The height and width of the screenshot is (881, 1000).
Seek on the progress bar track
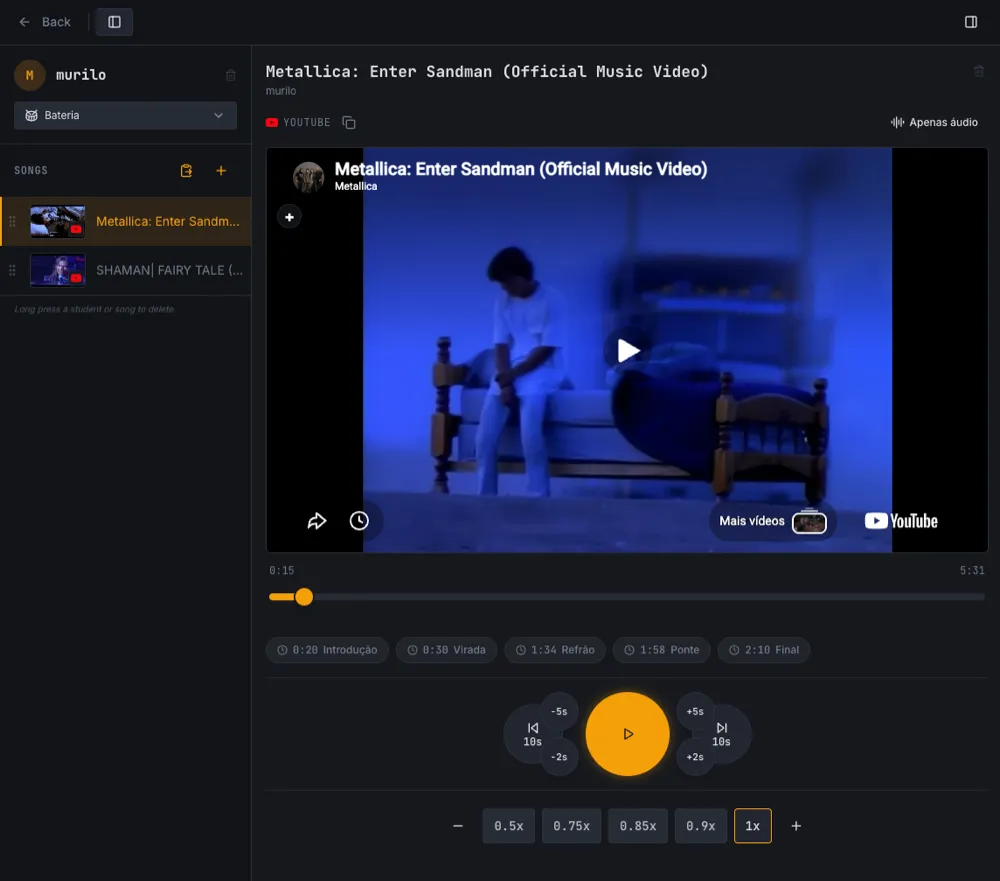(628, 597)
